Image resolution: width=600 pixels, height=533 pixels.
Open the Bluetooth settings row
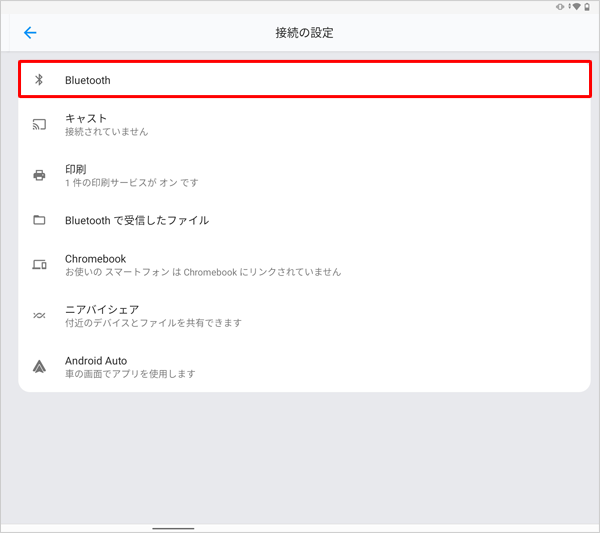305,79
